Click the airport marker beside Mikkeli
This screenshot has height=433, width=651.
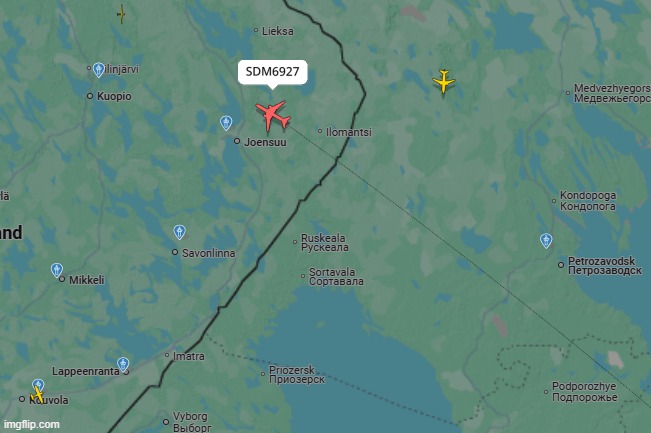click(x=56, y=270)
